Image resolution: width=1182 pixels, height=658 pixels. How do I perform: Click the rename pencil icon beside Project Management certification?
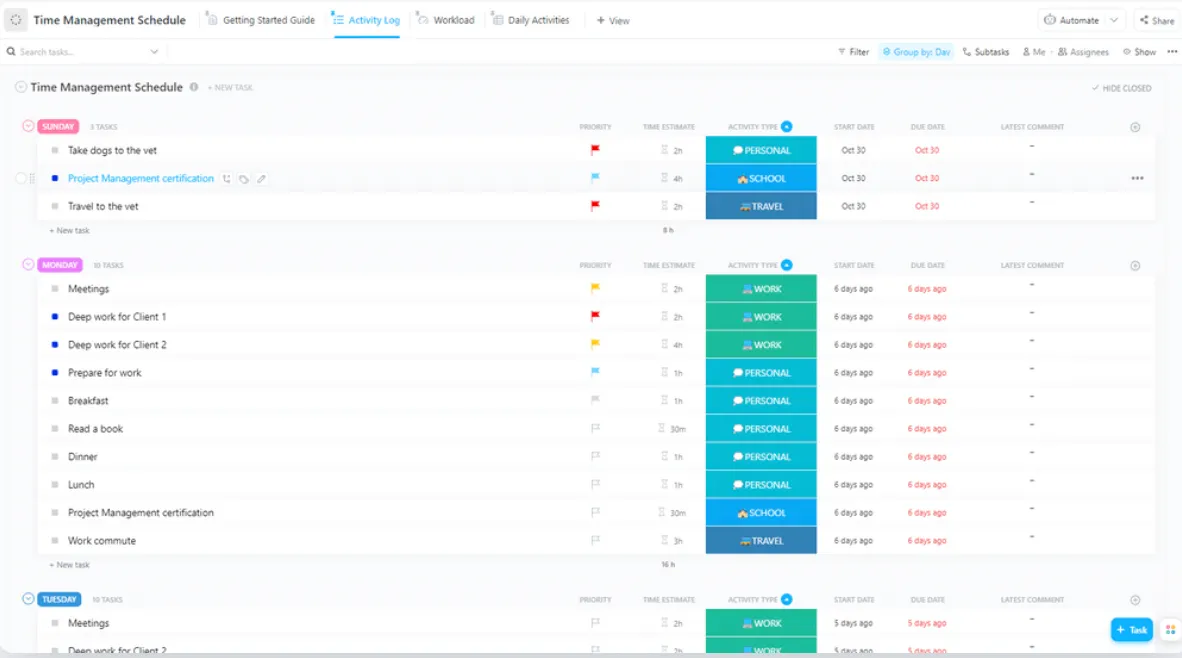(x=261, y=179)
